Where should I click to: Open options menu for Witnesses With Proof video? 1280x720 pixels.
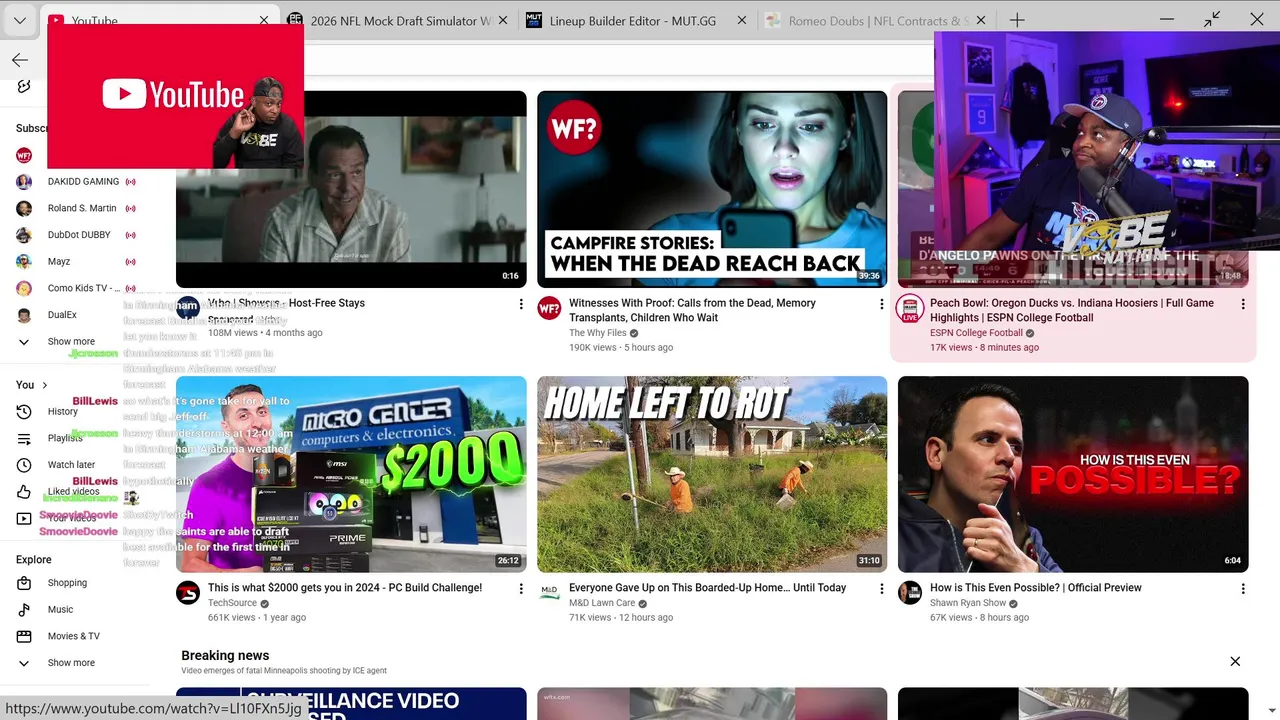(x=881, y=304)
